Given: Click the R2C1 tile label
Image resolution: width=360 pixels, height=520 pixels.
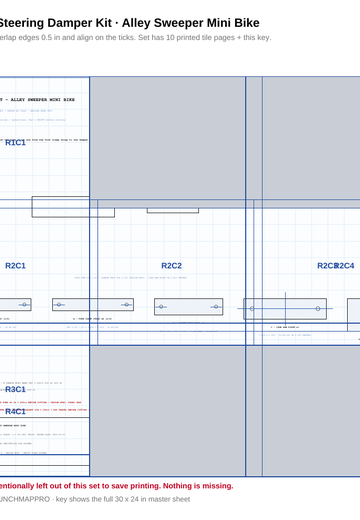Looking at the screenshot, I should click(15, 266).
